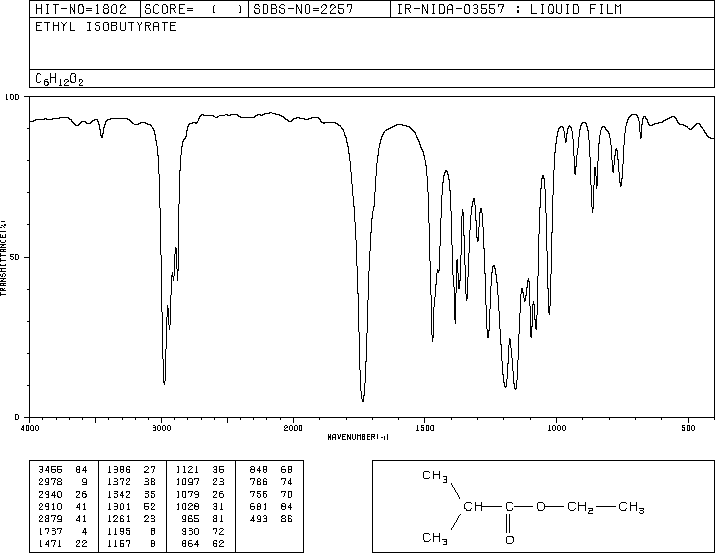Viewport: 715px width, 553px height.
Task: Click transmittance value 9 beside 2978
Action: 85,482
